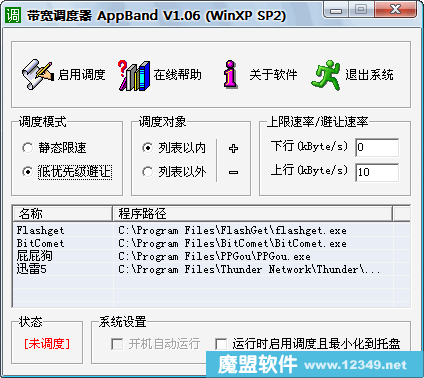Click the 下行 (kByte/s) input field

pos(377,147)
